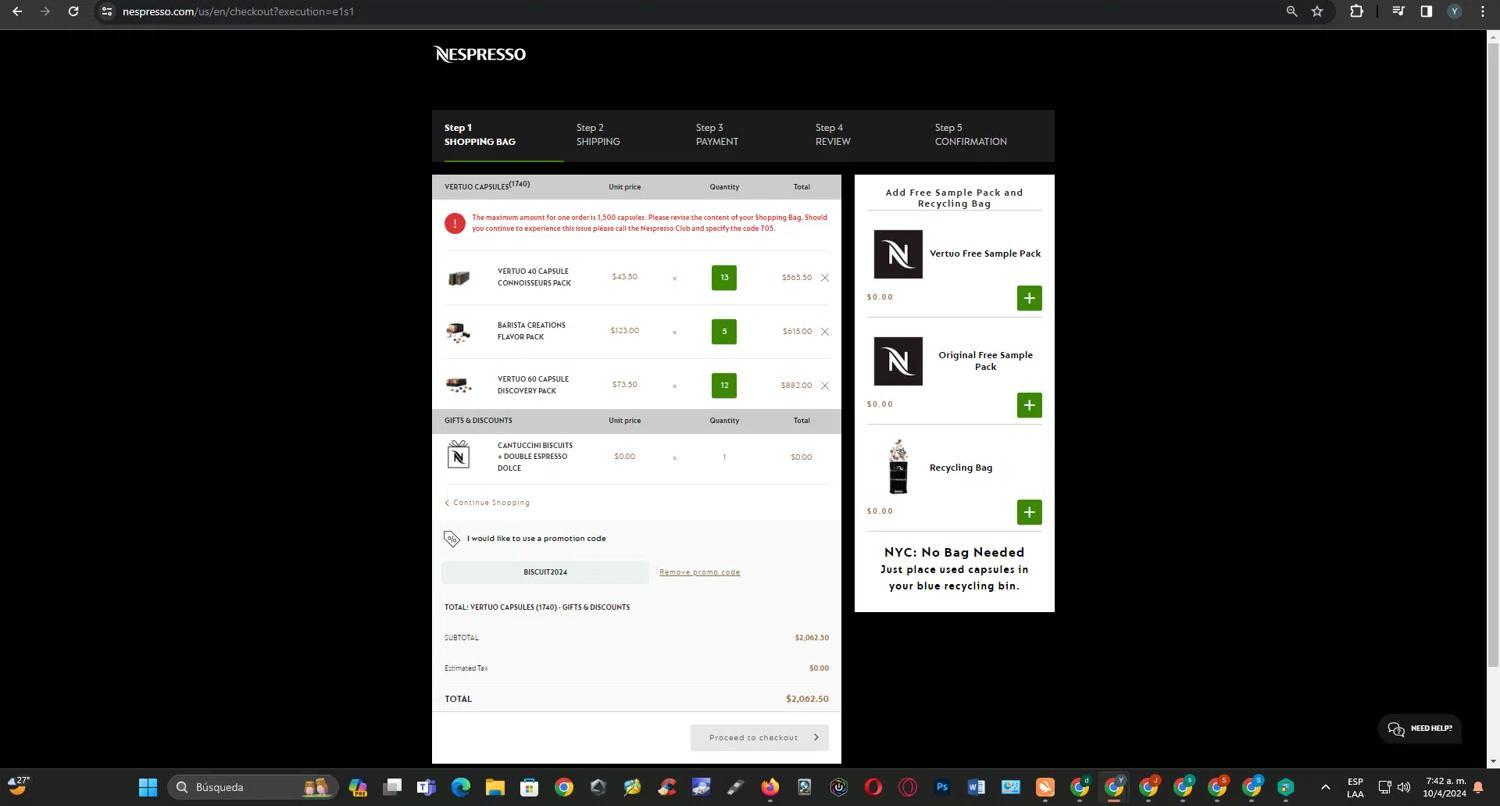Image resolution: width=1500 pixels, height=806 pixels.
Task: Open Firefox from taskbar
Action: tap(770, 788)
